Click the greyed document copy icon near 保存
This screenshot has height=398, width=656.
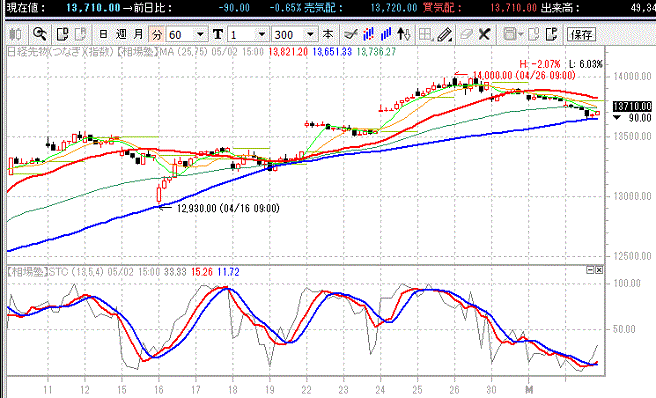(534, 34)
